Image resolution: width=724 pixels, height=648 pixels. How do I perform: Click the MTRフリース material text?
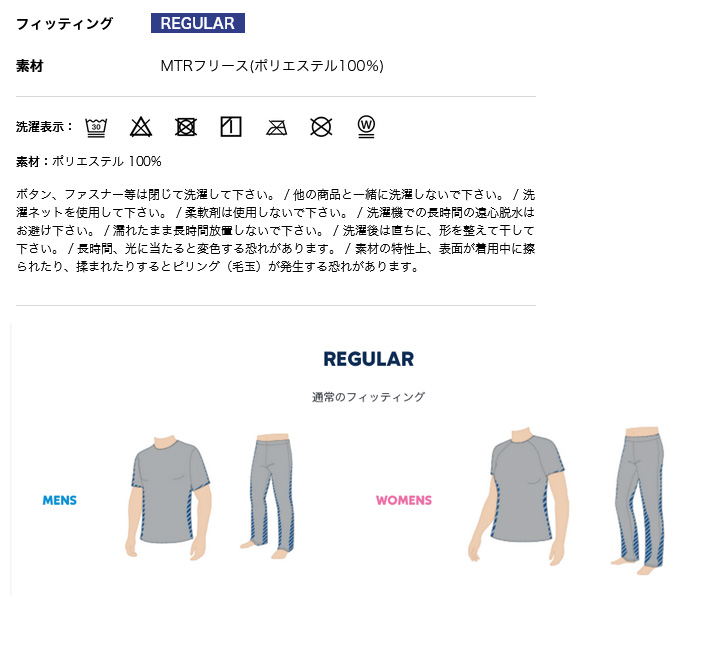pos(272,66)
